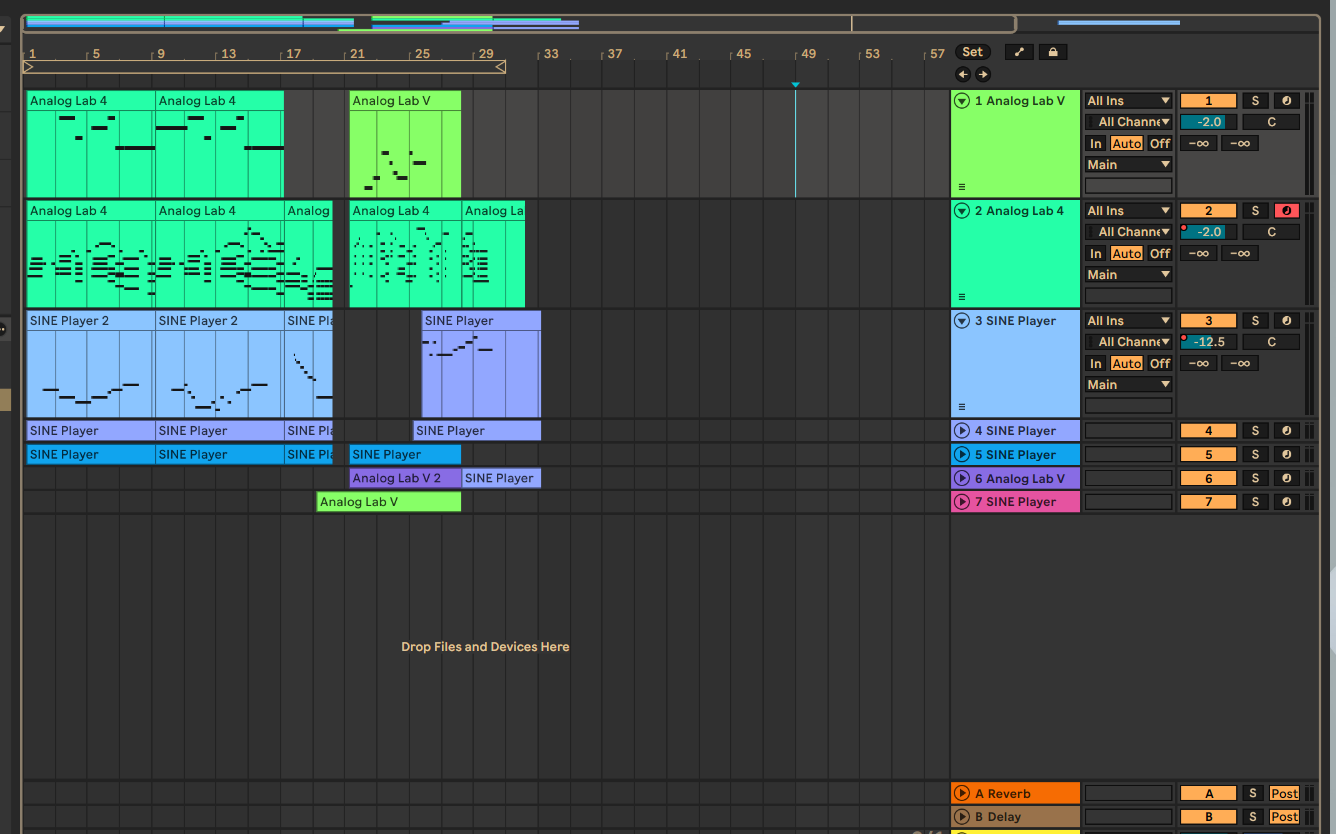
Task: Select the 1 Analog Lab V track title
Action: 1020,101
